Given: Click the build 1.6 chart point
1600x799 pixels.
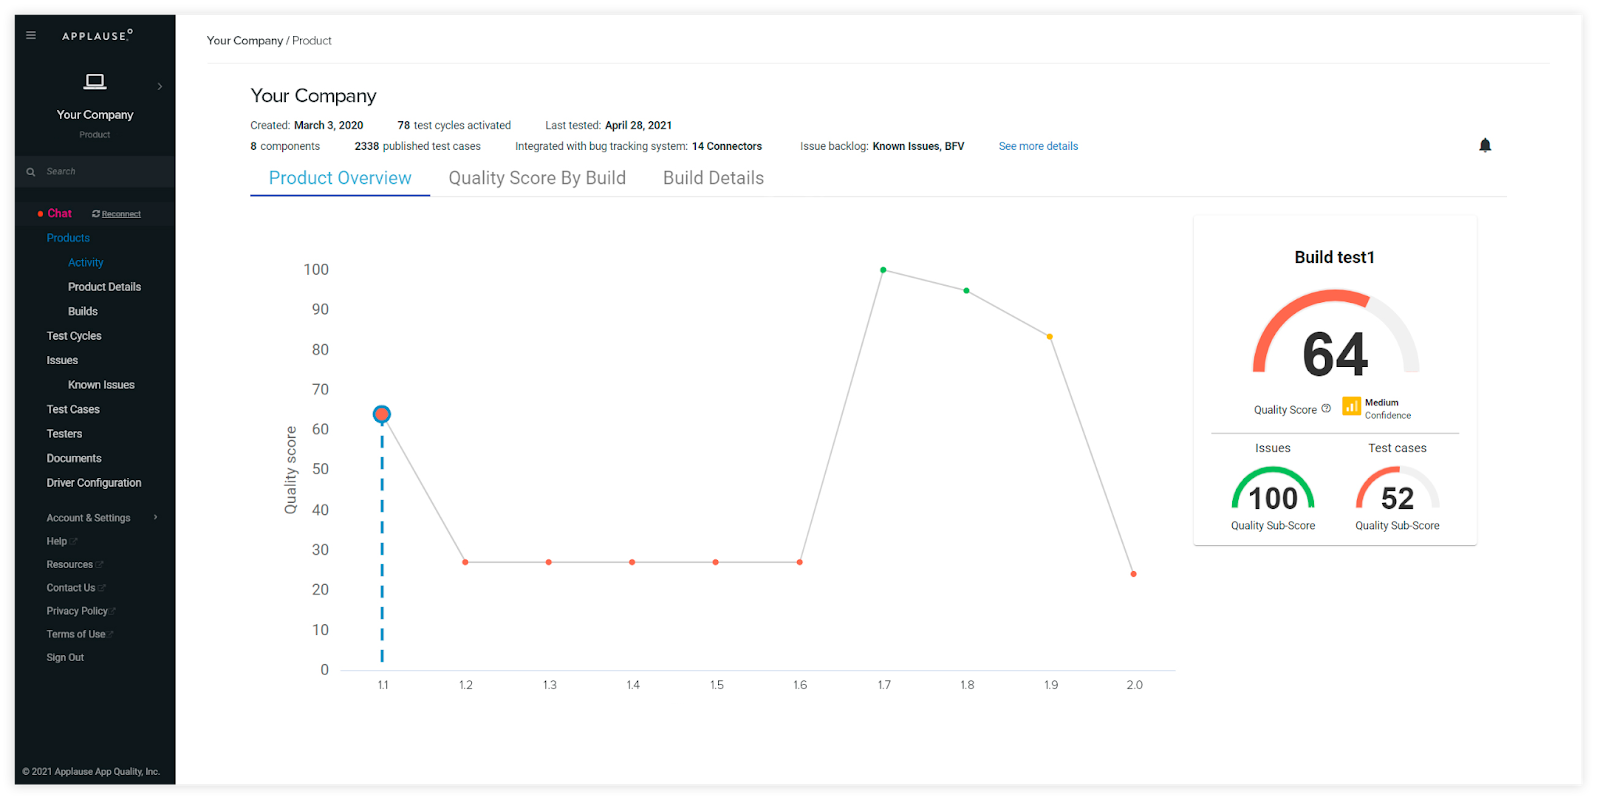Looking at the screenshot, I should point(800,562).
